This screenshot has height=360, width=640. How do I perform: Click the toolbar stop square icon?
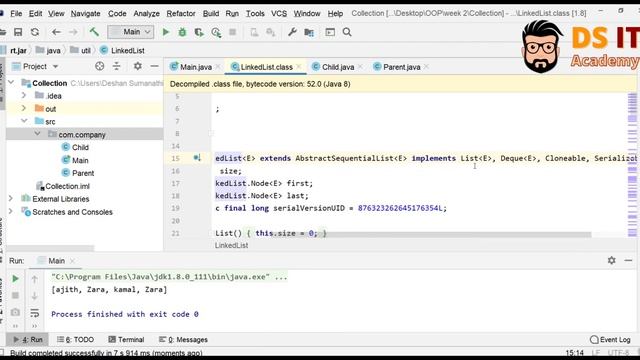[x=233, y=32]
